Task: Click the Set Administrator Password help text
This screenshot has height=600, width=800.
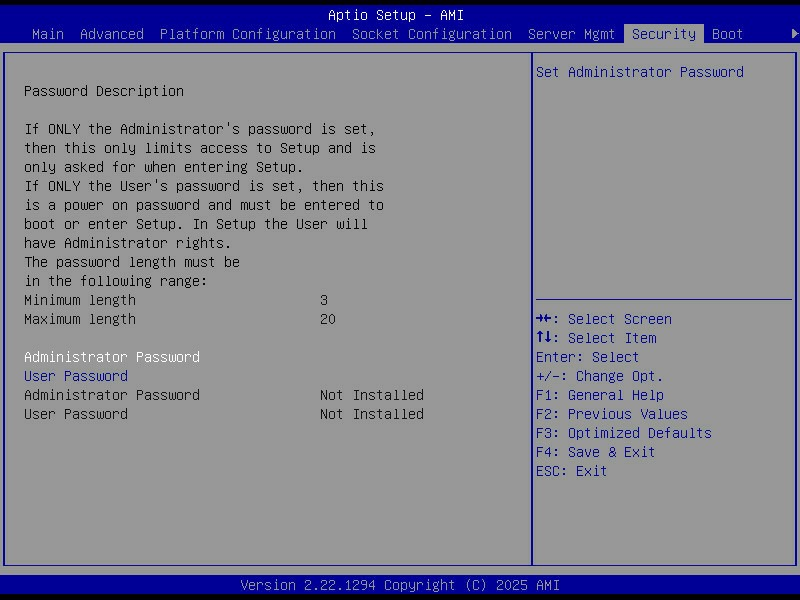Action: [639, 72]
